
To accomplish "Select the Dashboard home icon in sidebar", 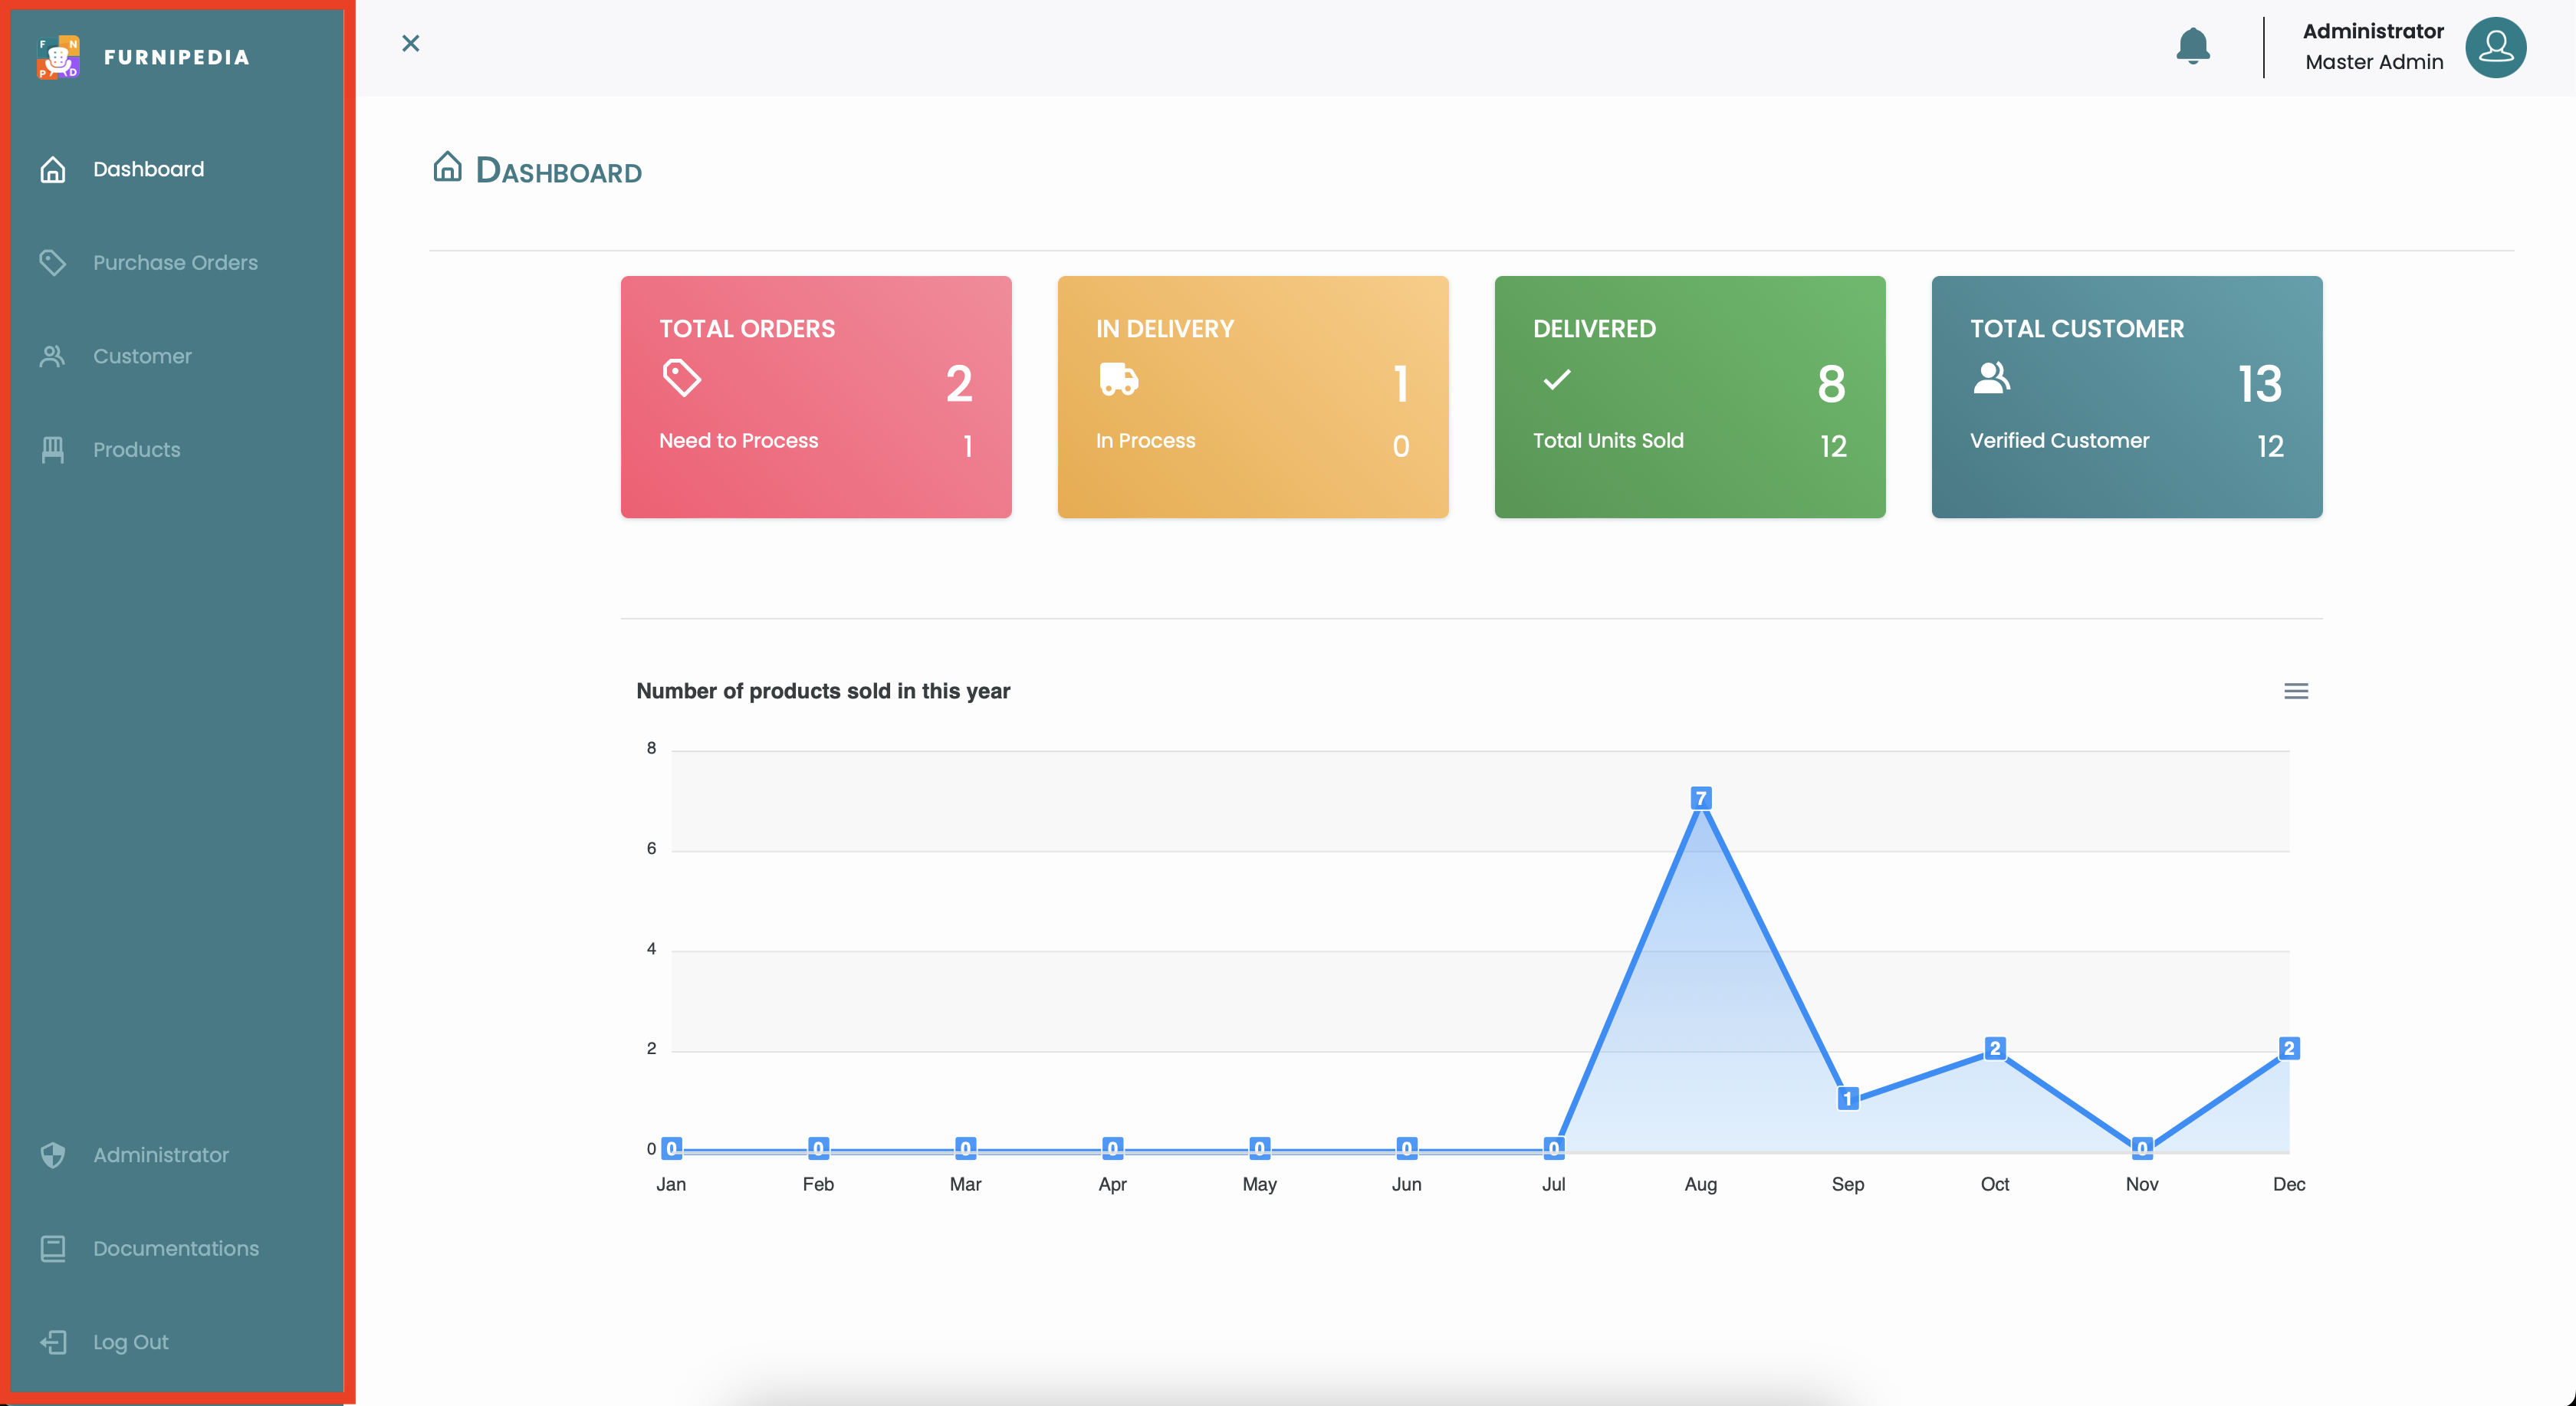I will pyautogui.click(x=53, y=170).
